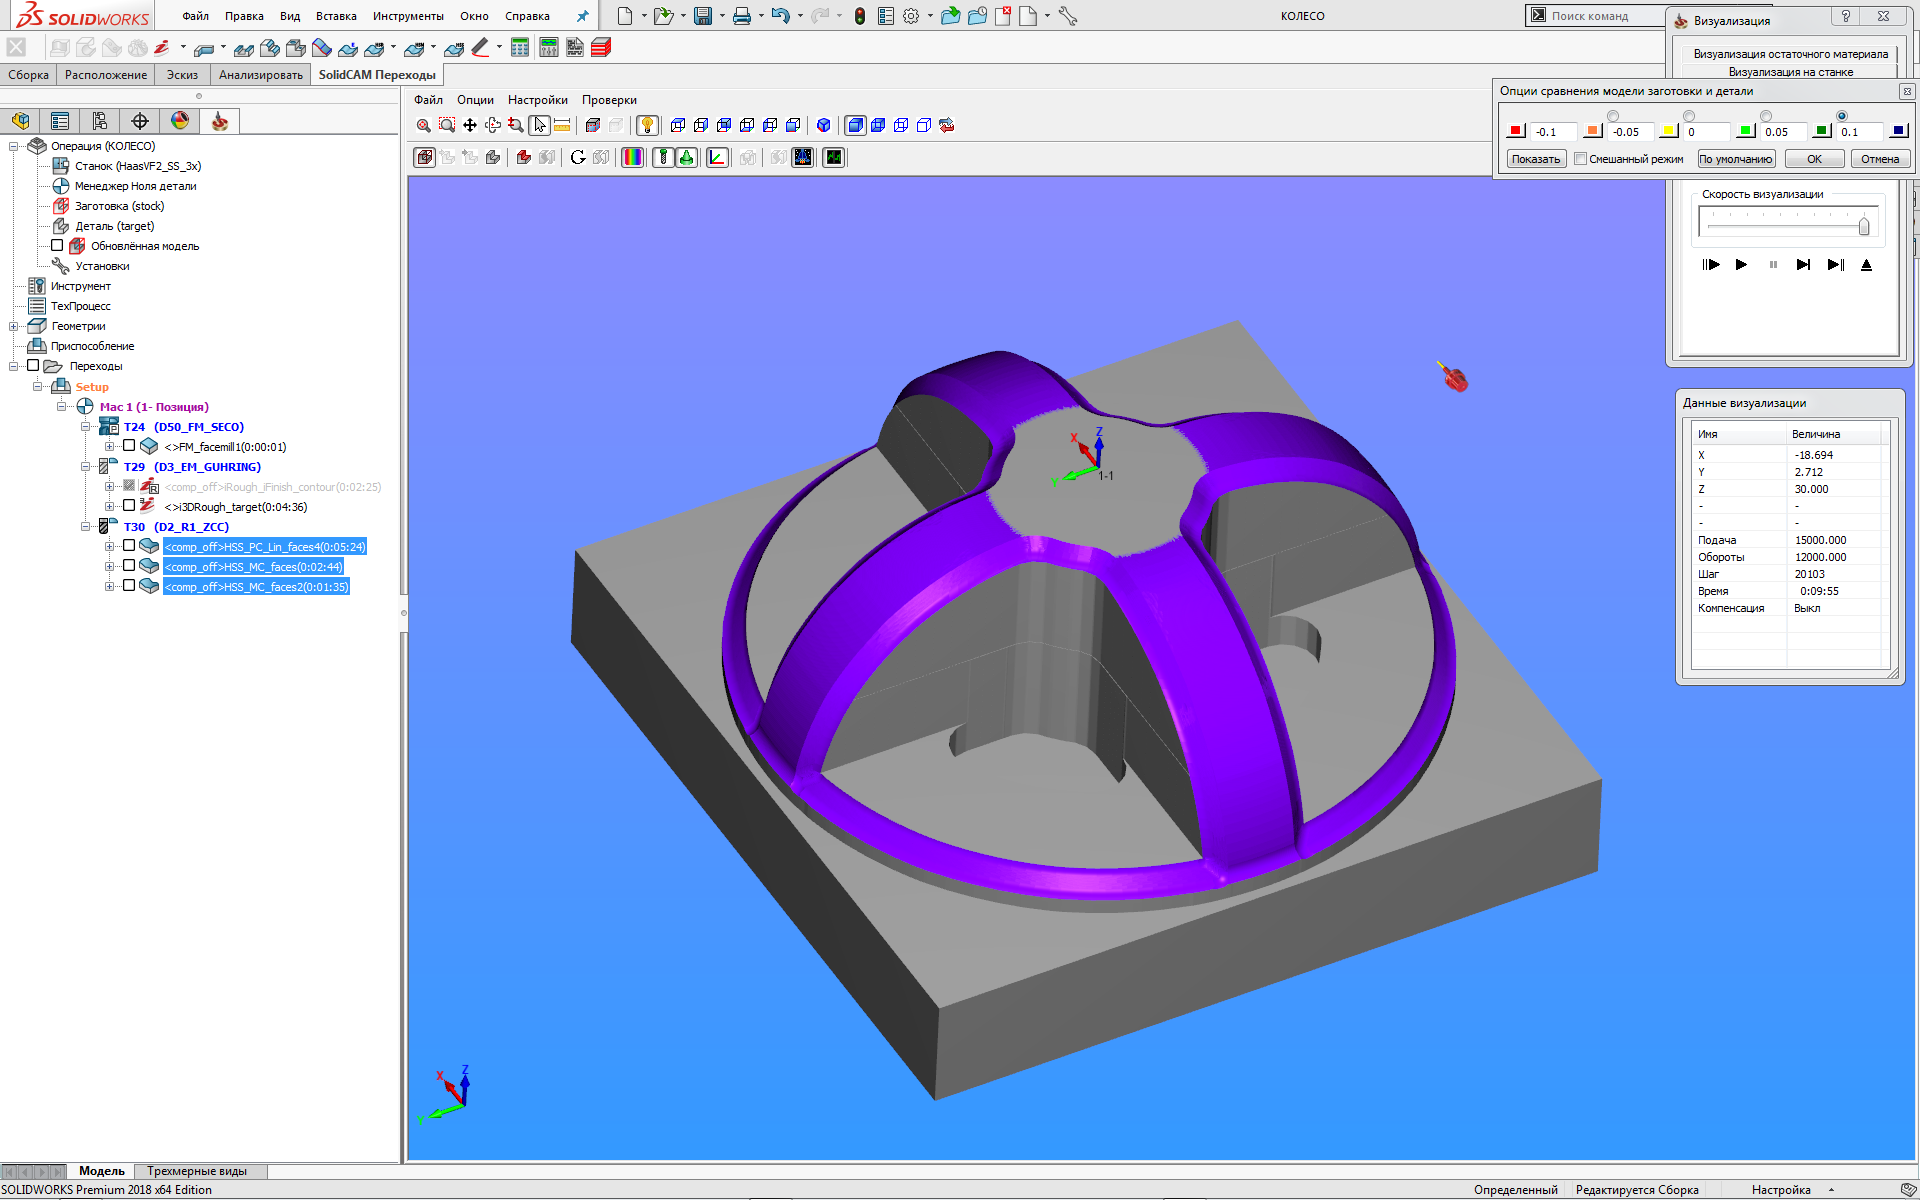Enable the Смешанный режим checkbox
Image resolution: width=1920 pixels, height=1200 pixels.
click(x=1580, y=159)
